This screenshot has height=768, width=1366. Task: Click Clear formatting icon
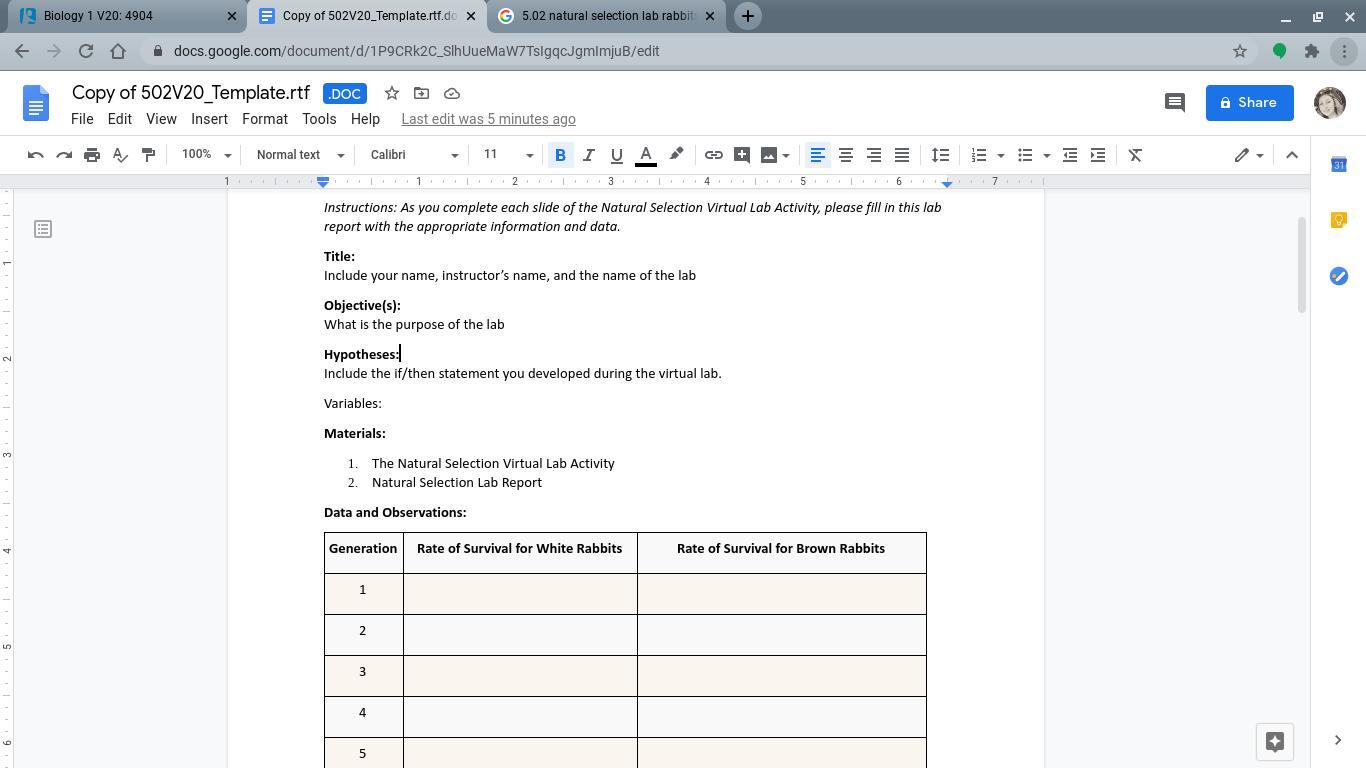1135,155
